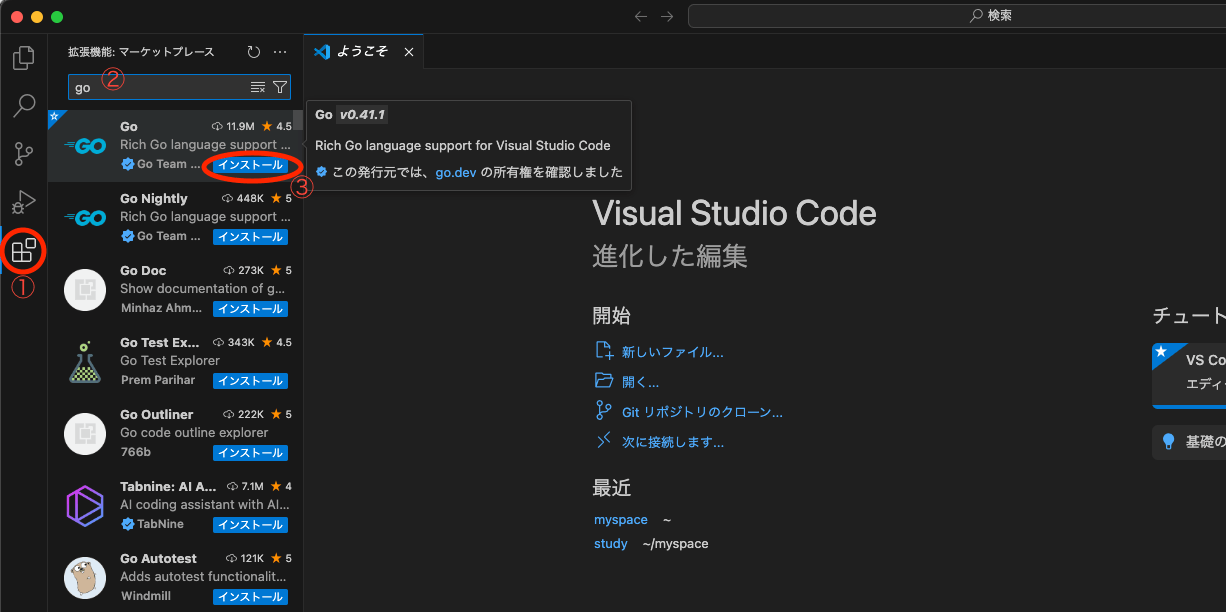Click 開く... to open a file
This screenshot has width=1226, height=612.
coord(640,382)
